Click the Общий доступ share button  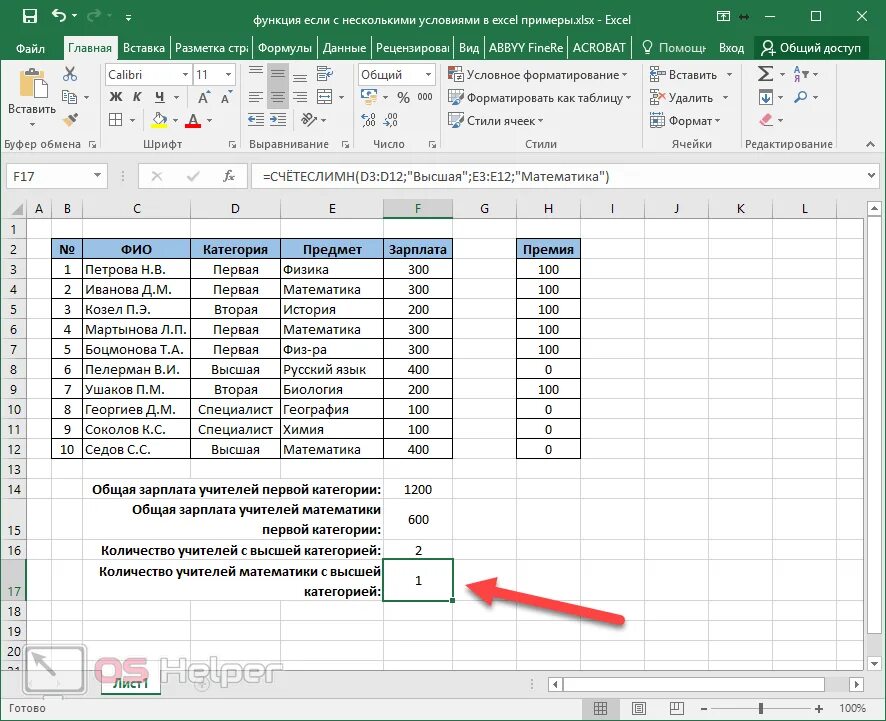pyautogui.click(x=811, y=48)
